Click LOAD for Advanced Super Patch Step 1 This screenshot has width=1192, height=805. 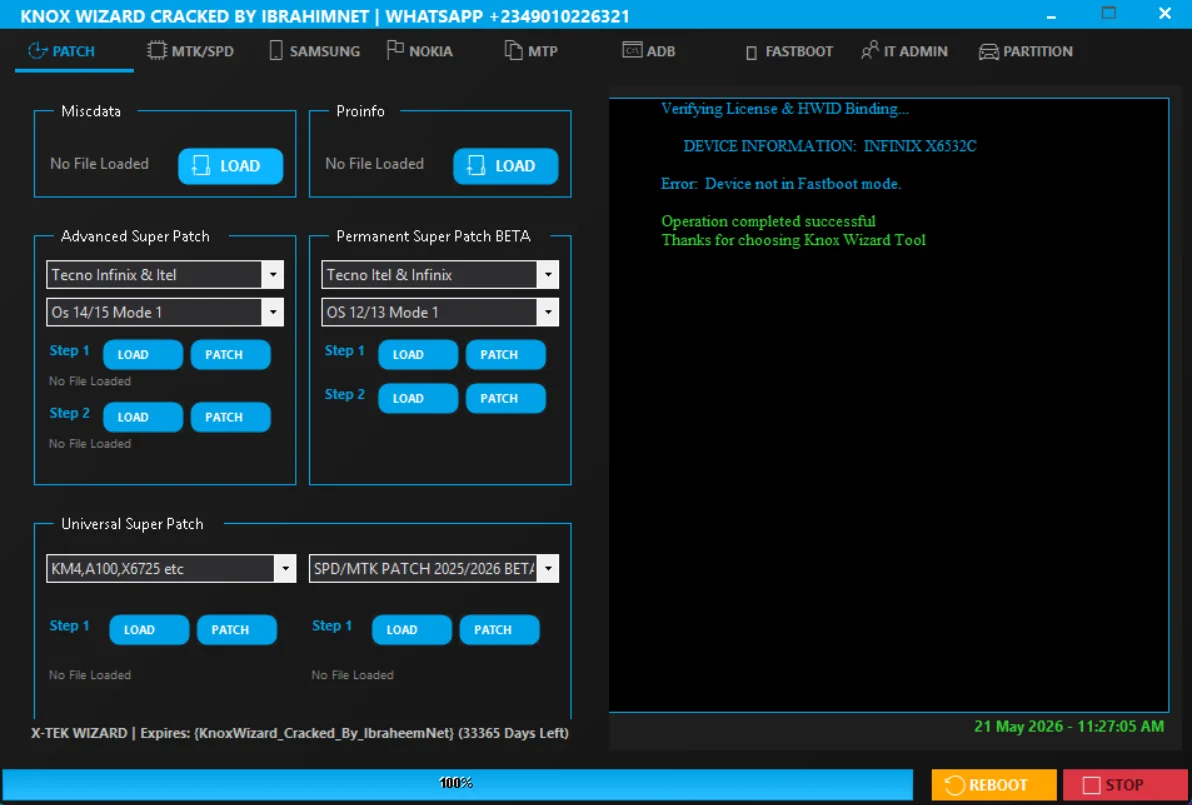143,354
